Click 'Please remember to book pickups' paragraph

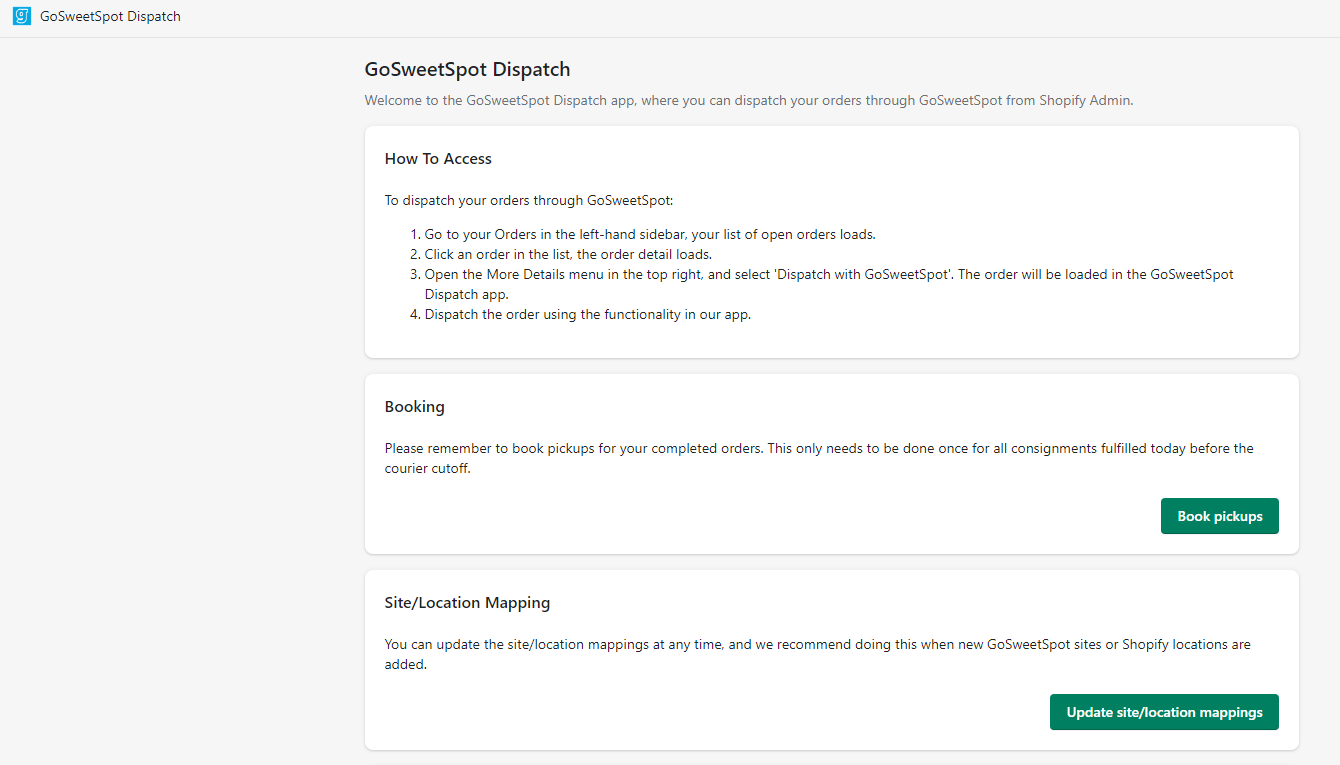tap(819, 458)
